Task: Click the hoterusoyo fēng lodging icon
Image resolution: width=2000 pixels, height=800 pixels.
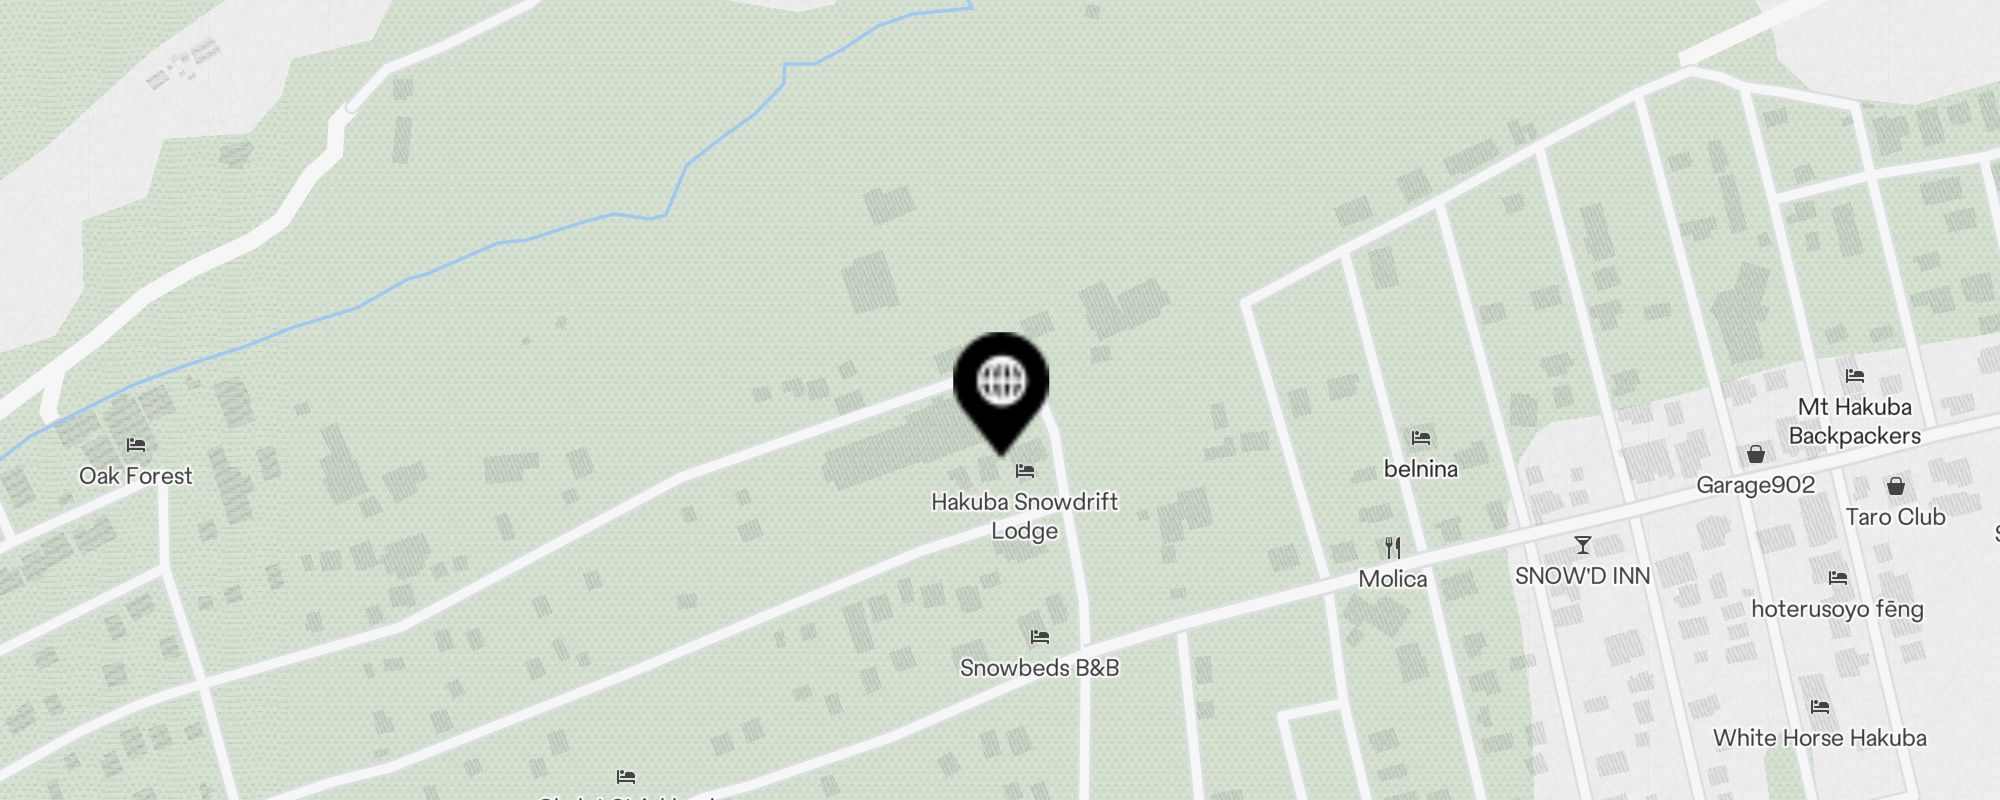Action: coord(1837,578)
